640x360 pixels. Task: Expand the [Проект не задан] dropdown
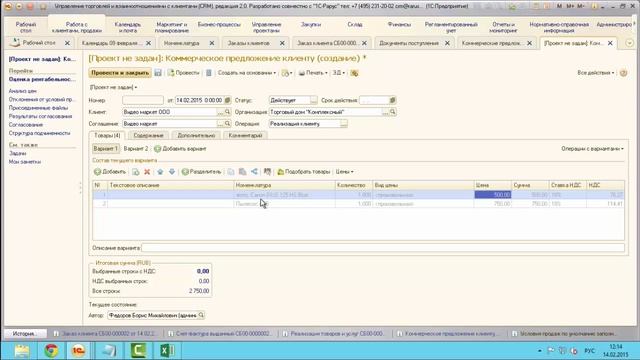coord(113,87)
